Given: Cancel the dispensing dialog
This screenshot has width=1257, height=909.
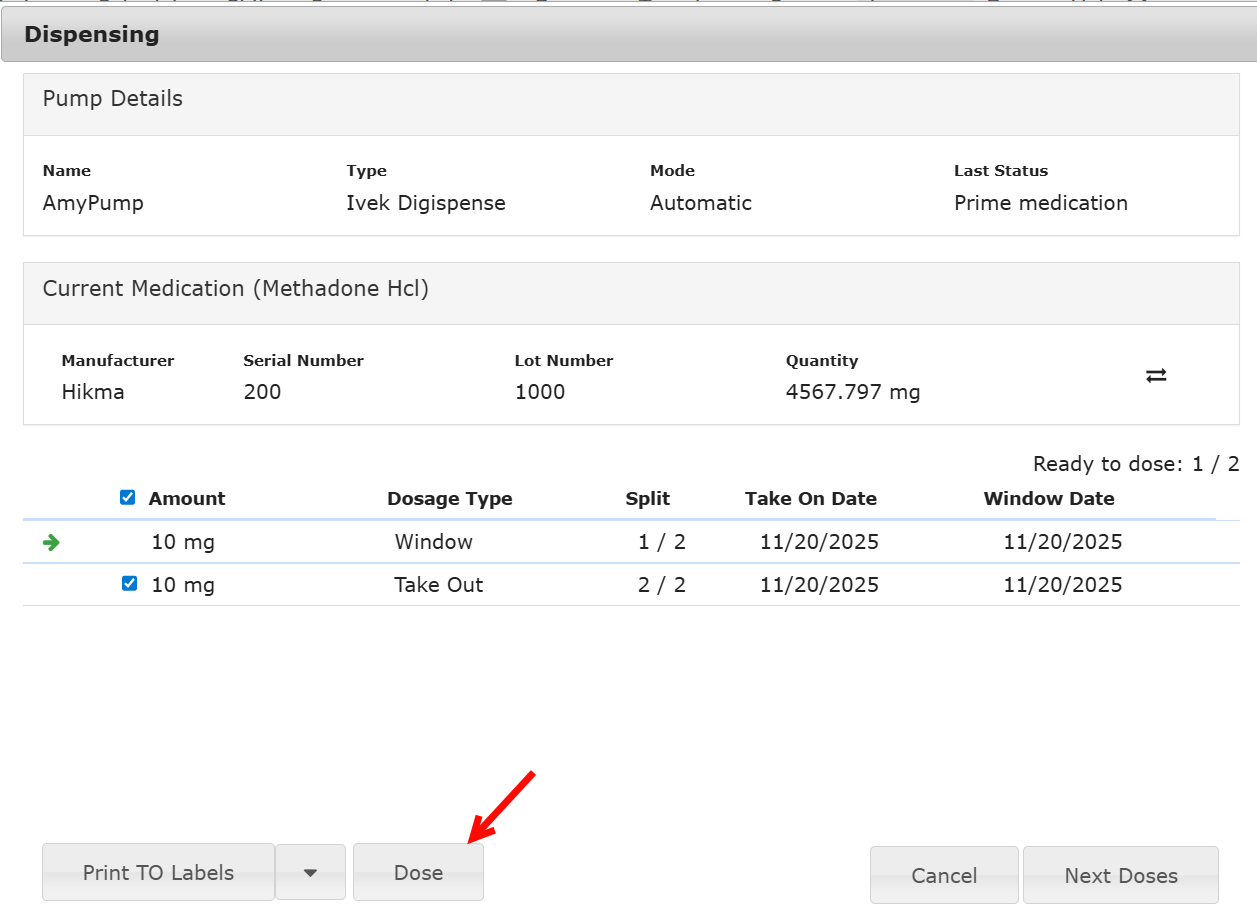Looking at the screenshot, I should pos(943,876).
